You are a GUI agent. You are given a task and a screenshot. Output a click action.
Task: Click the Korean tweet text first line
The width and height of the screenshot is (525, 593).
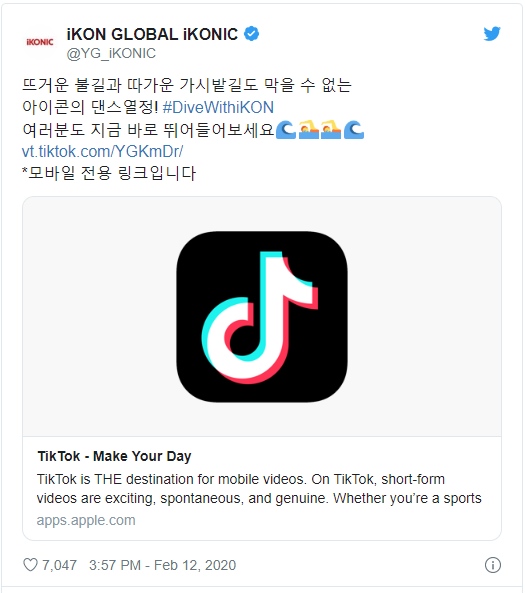(187, 85)
